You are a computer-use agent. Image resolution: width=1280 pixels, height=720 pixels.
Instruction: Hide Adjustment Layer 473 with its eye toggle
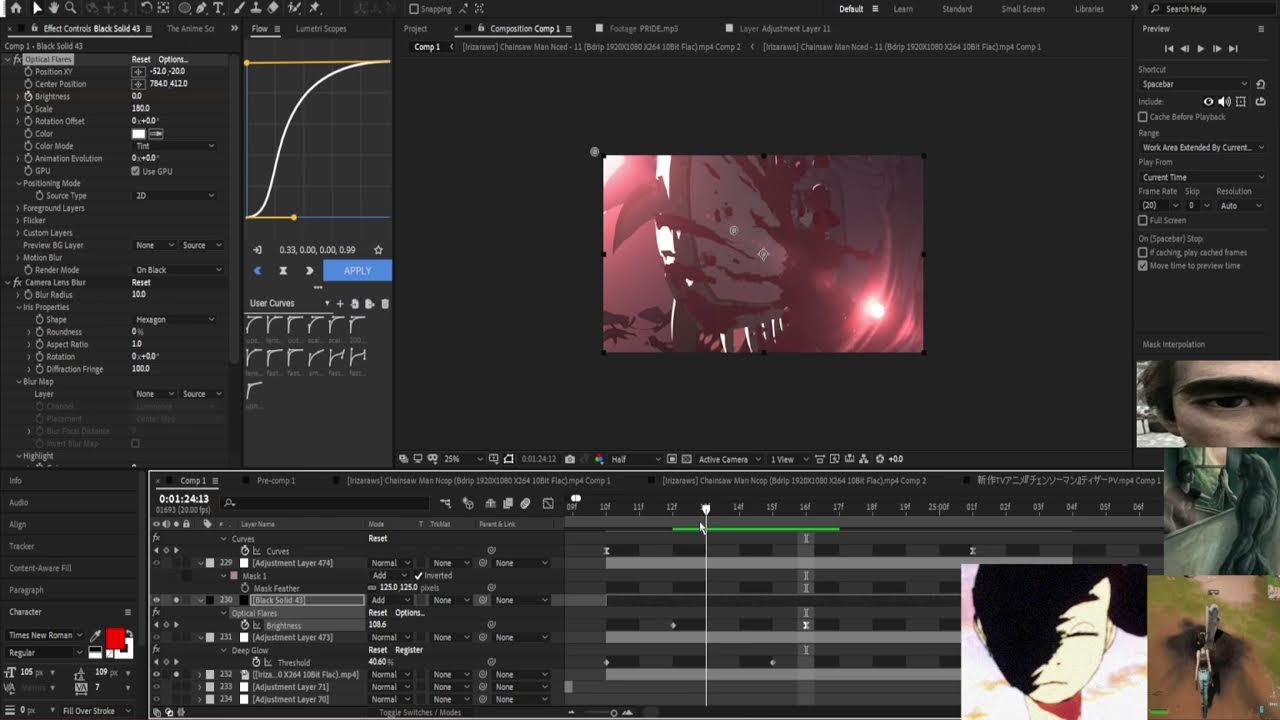coord(156,637)
